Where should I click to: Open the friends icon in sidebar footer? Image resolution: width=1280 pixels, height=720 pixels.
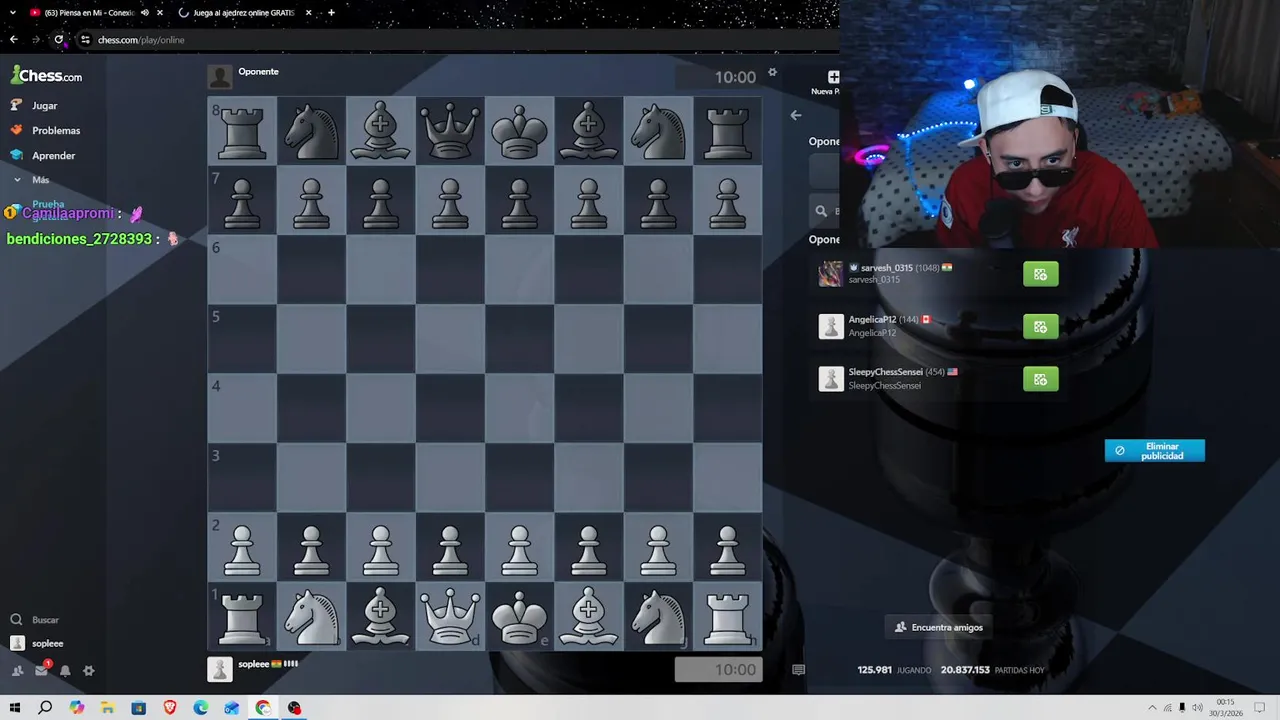pos(17,671)
